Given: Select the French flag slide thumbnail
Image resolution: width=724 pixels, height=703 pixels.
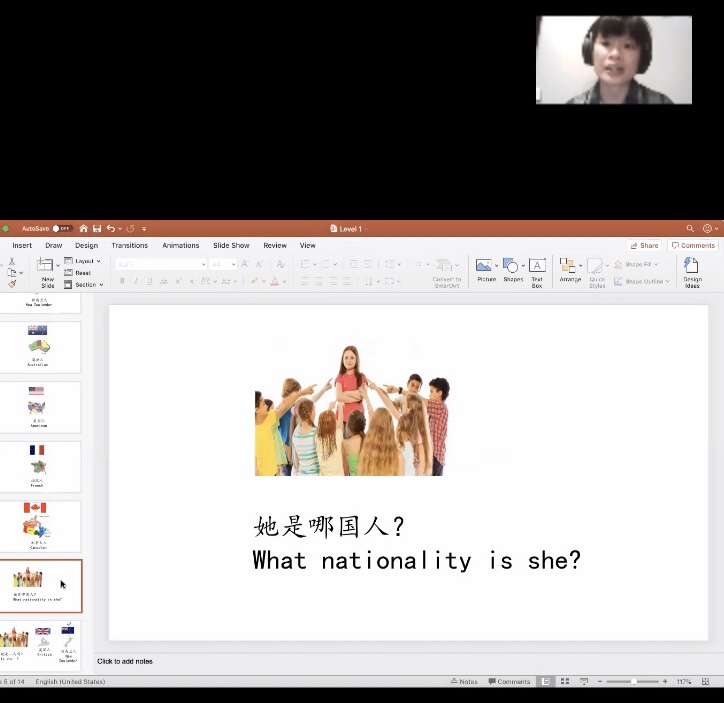Looking at the screenshot, I should tap(39, 466).
